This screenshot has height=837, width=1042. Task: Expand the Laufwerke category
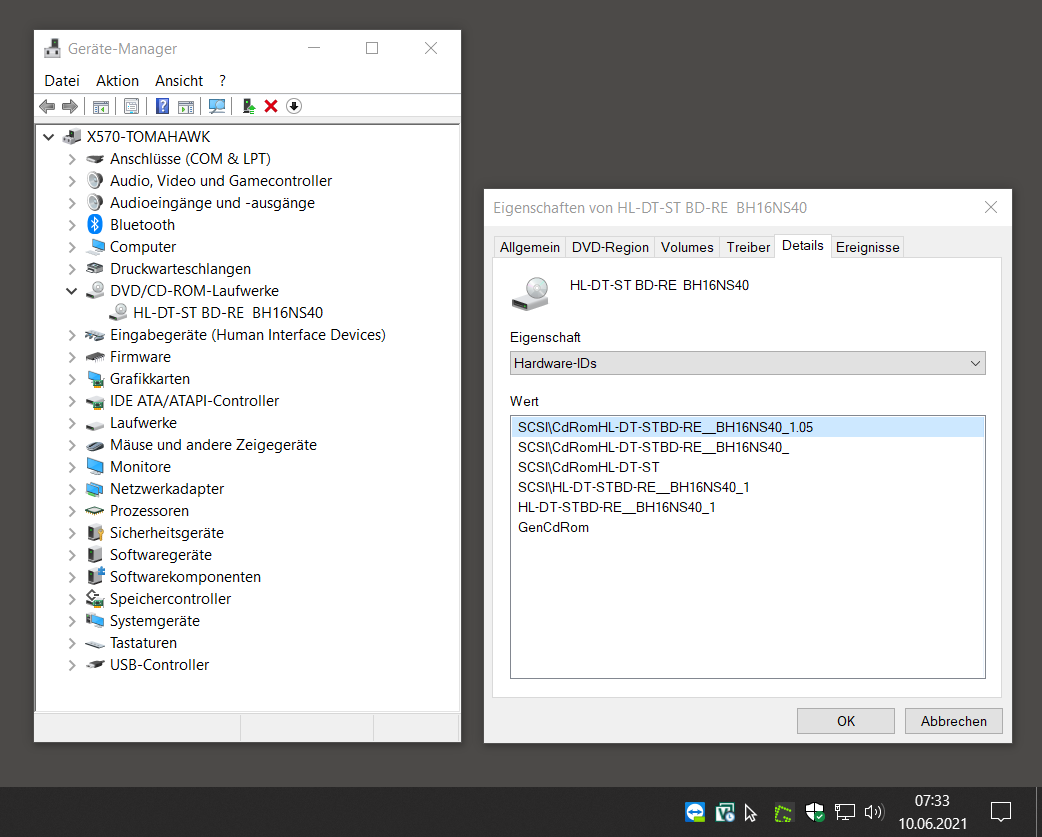click(x=72, y=422)
